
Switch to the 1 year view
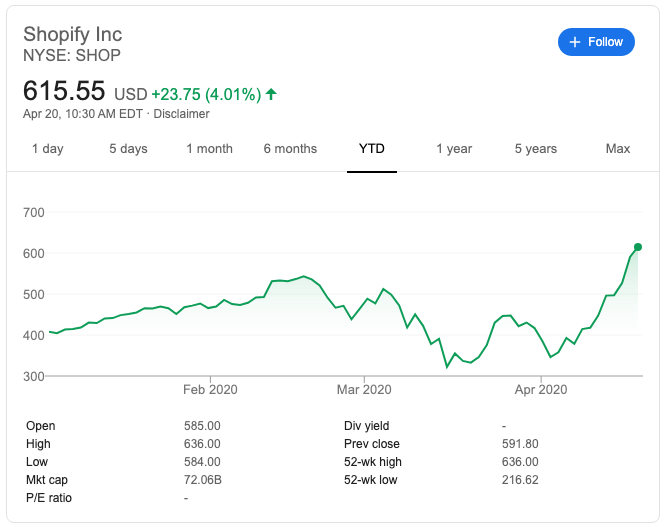tap(454, 149)
